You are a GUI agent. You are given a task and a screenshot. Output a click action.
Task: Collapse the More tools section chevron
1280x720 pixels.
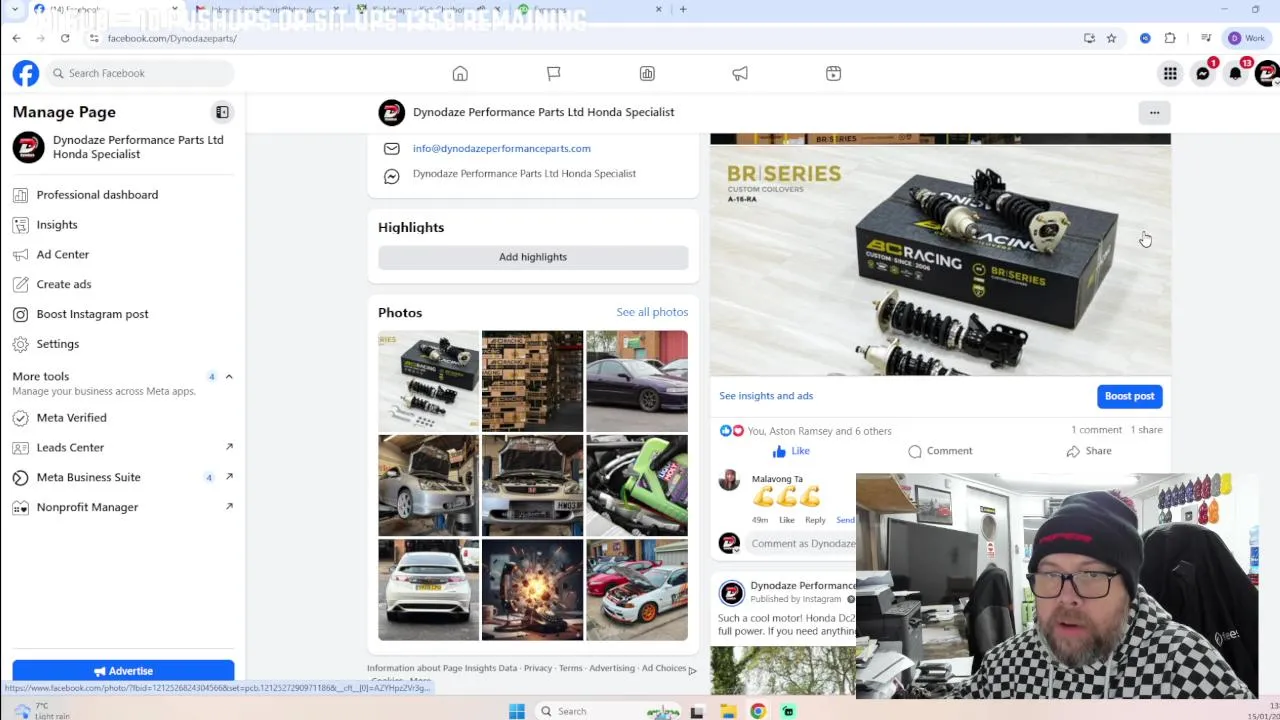pos(229,377)
